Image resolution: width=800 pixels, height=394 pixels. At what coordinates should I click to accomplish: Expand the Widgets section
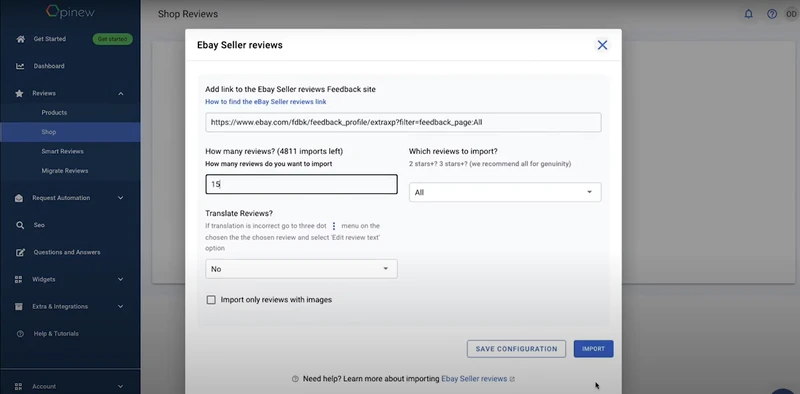[121, 280]
